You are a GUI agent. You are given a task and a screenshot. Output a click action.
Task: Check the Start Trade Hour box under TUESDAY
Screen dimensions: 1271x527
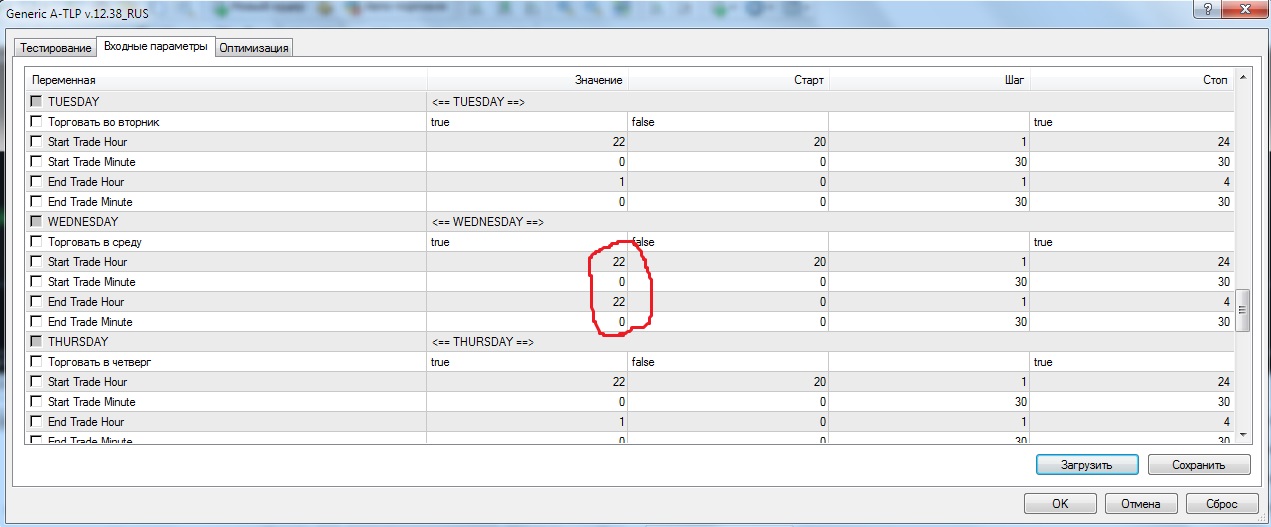pyautogui.click(x=37, y=142)
